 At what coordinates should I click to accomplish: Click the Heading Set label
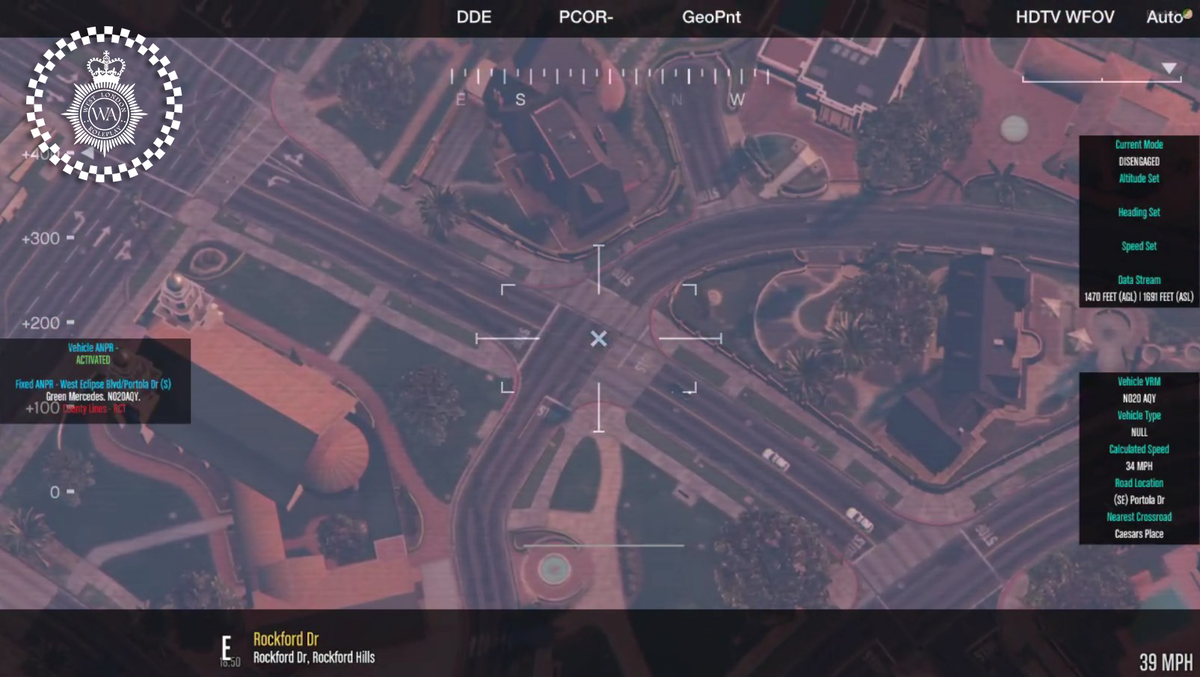[1140, 212]
